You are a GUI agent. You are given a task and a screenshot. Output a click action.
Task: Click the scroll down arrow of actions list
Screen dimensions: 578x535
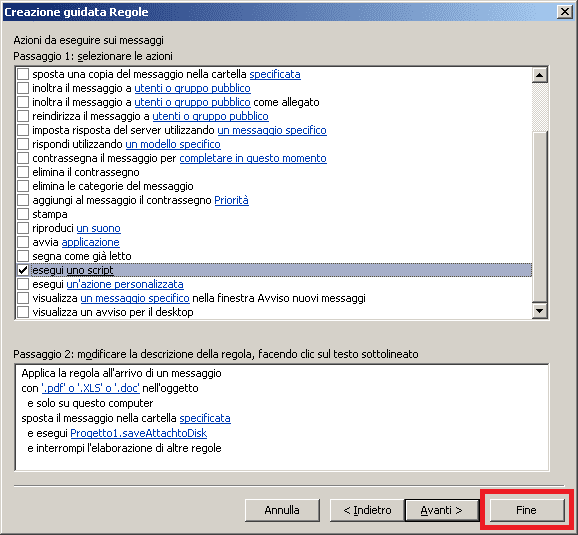[540, 311]
